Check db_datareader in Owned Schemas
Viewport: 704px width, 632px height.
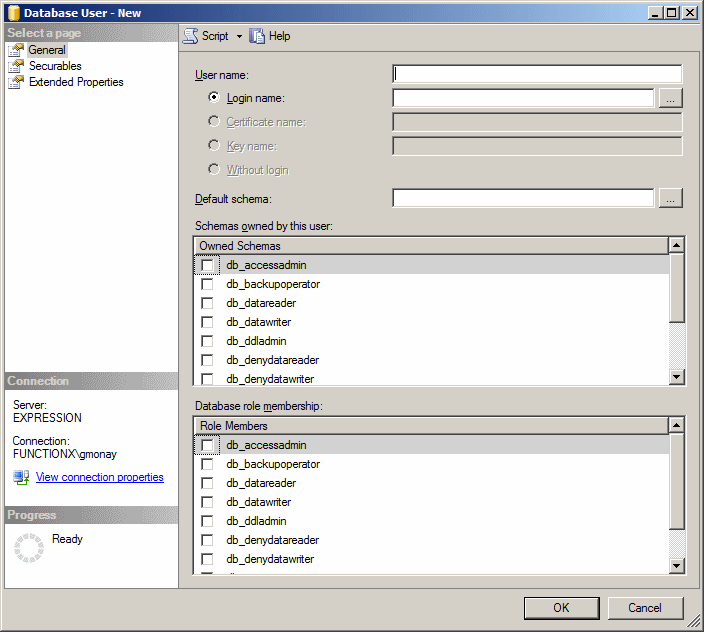[207, 303]
